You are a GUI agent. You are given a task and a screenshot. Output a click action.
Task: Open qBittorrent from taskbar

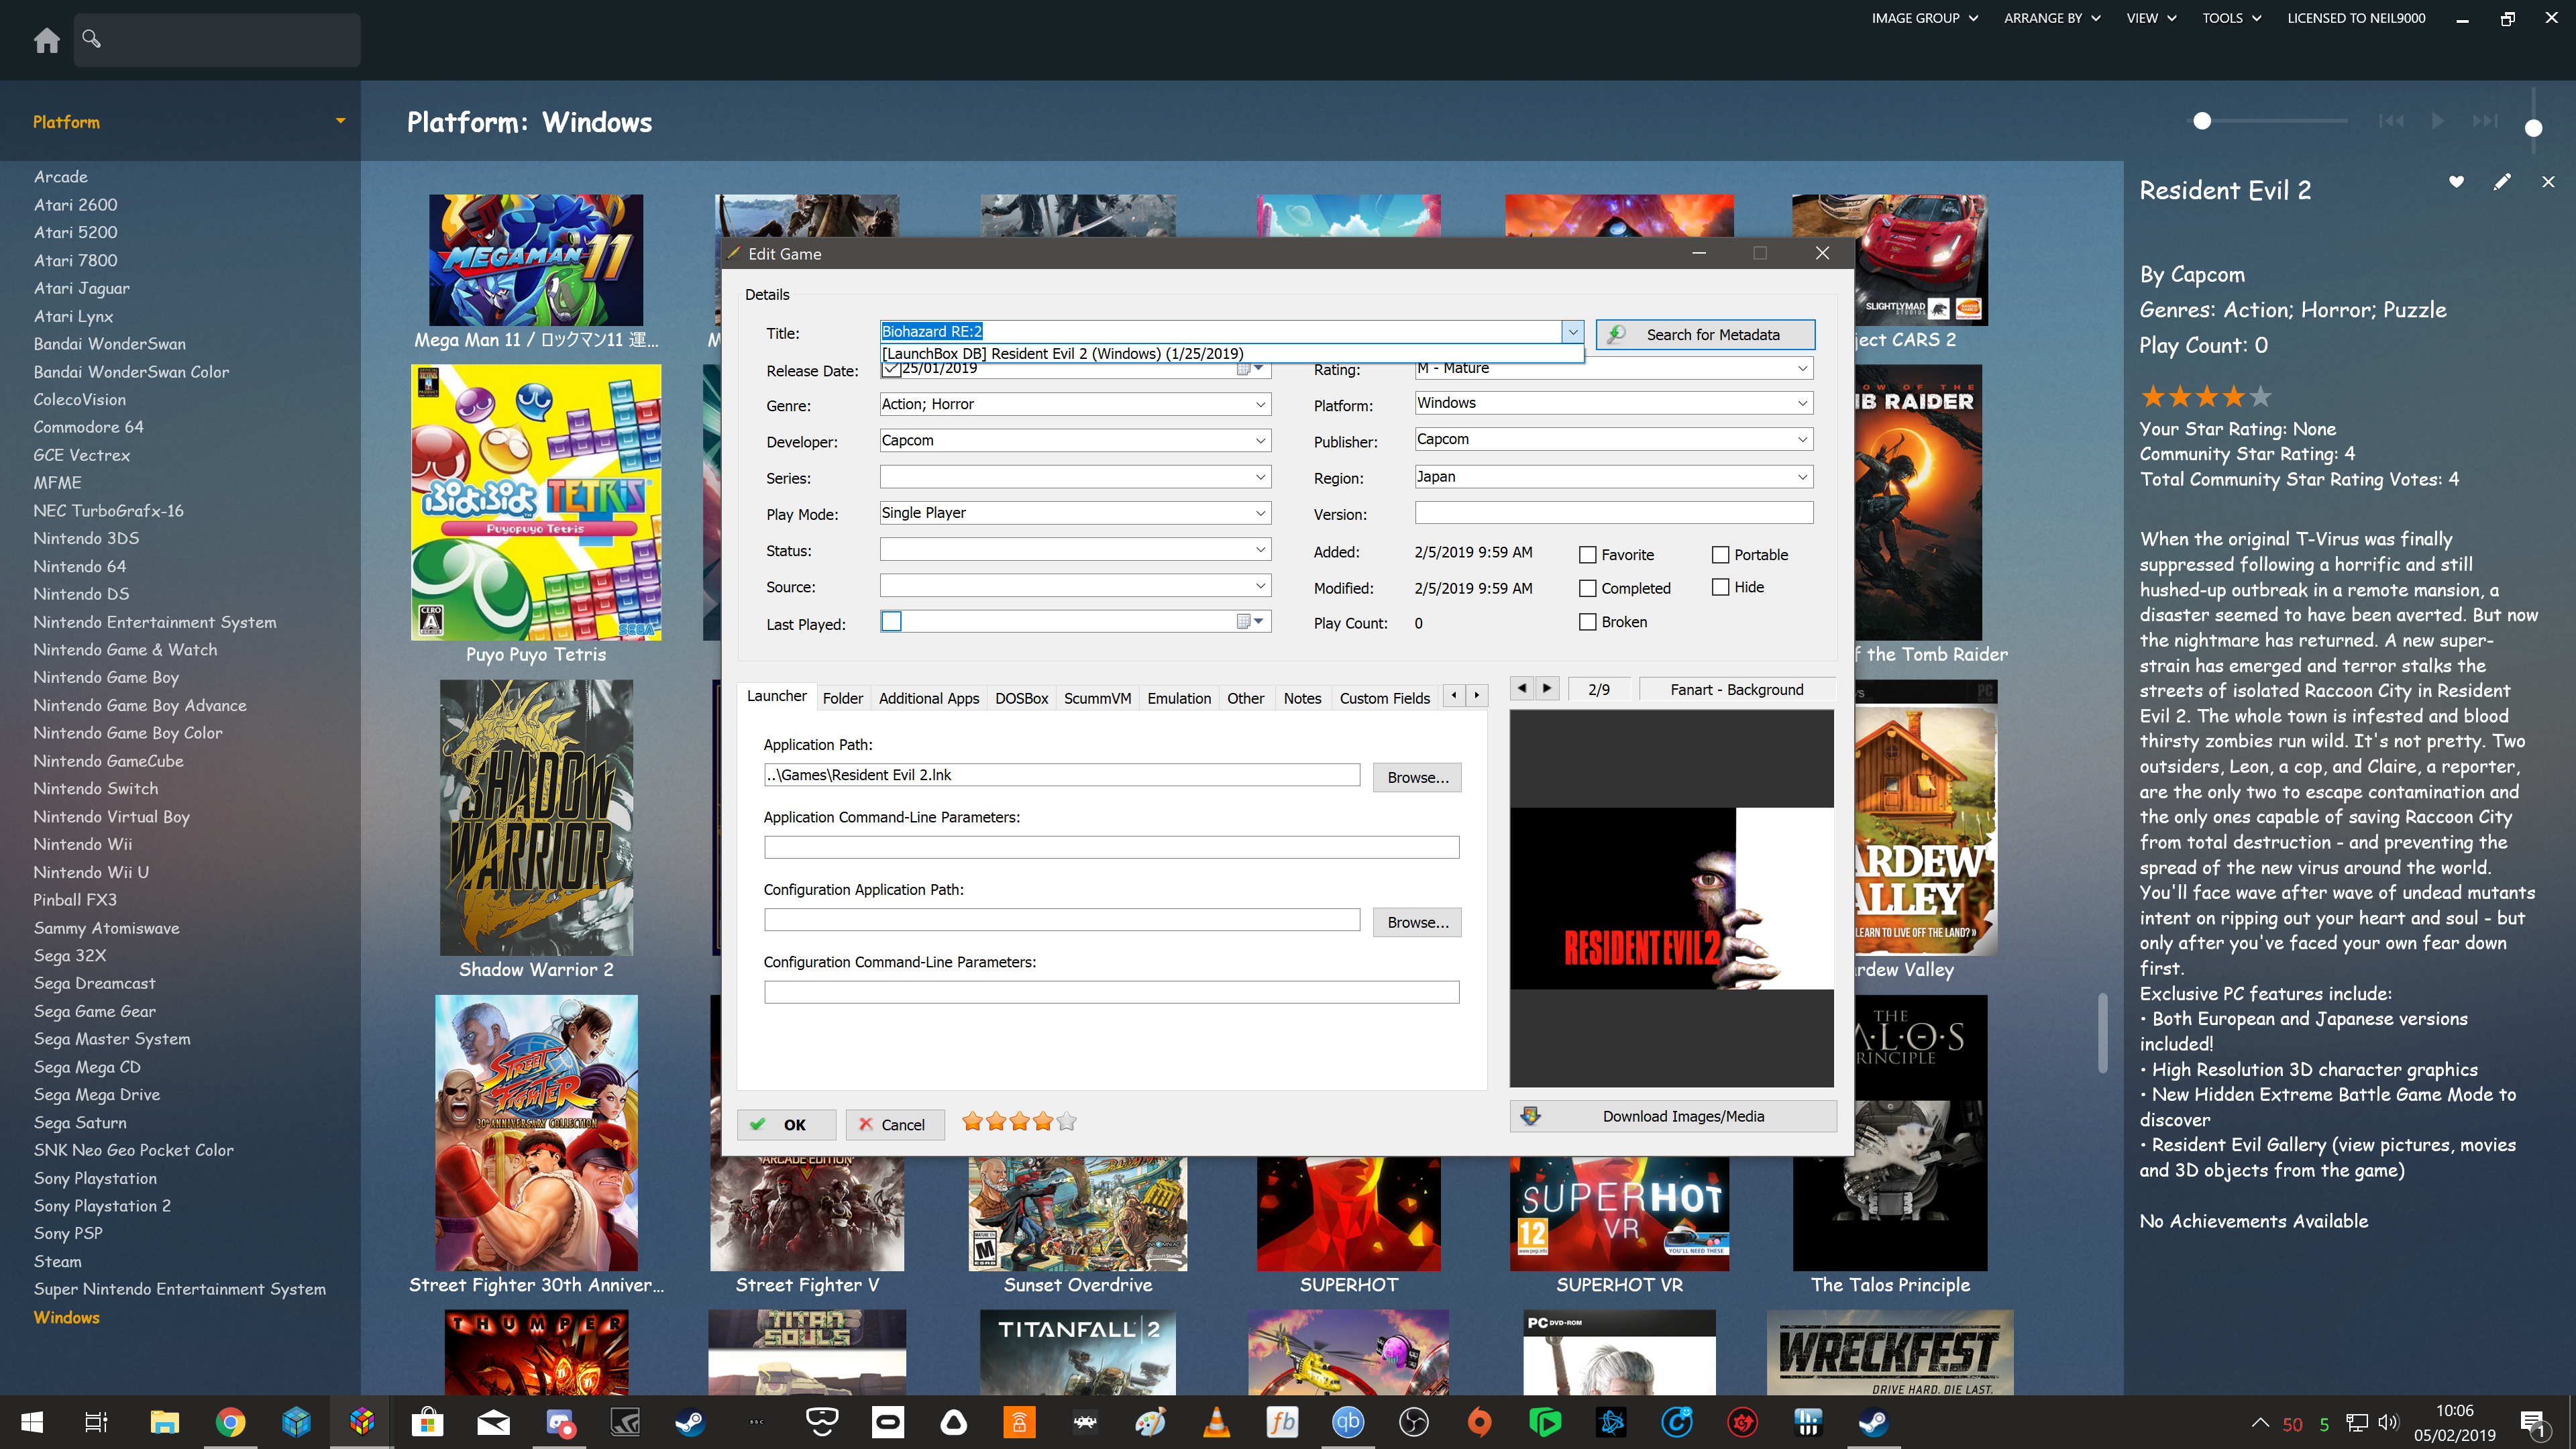coord(1347,1422)
